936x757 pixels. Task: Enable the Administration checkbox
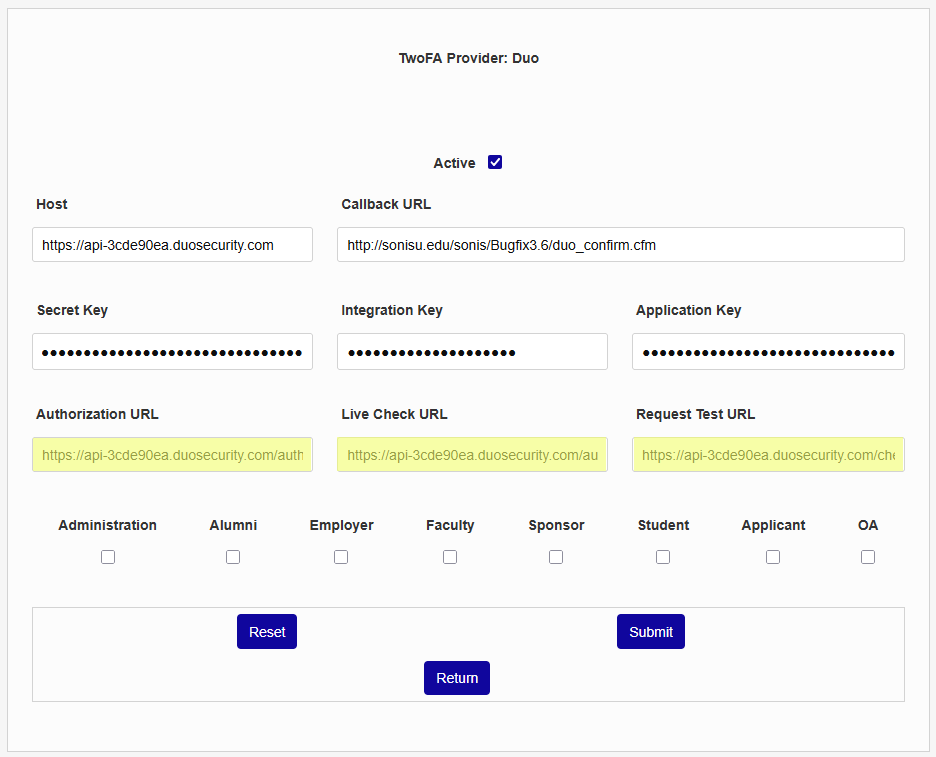click(108, 557)
